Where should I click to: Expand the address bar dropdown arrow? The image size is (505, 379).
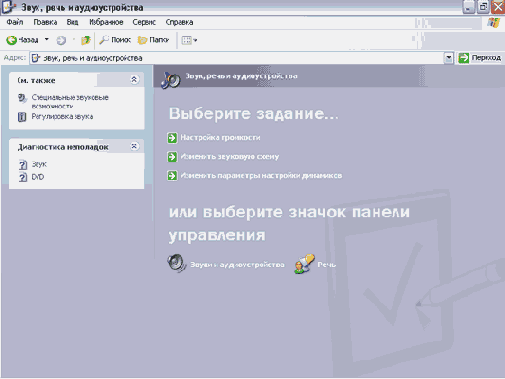449,58
